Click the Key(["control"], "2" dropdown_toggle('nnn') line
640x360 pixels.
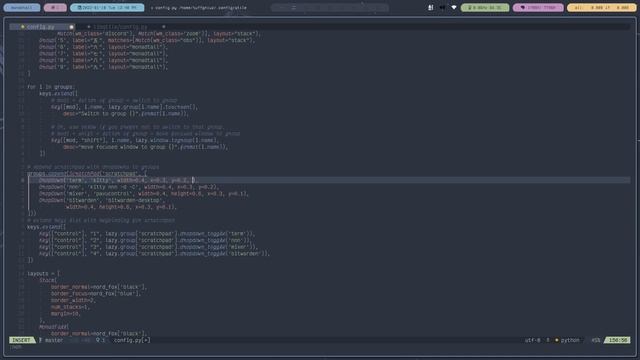point(146,240)
